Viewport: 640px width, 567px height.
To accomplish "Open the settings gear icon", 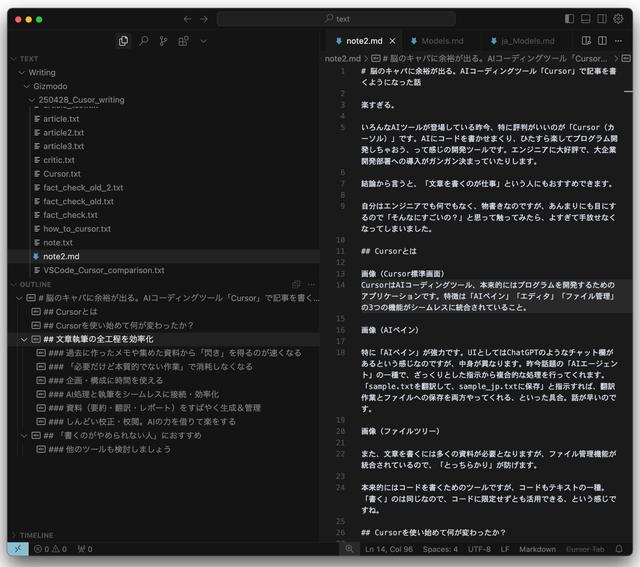I will tap(618, 19).
